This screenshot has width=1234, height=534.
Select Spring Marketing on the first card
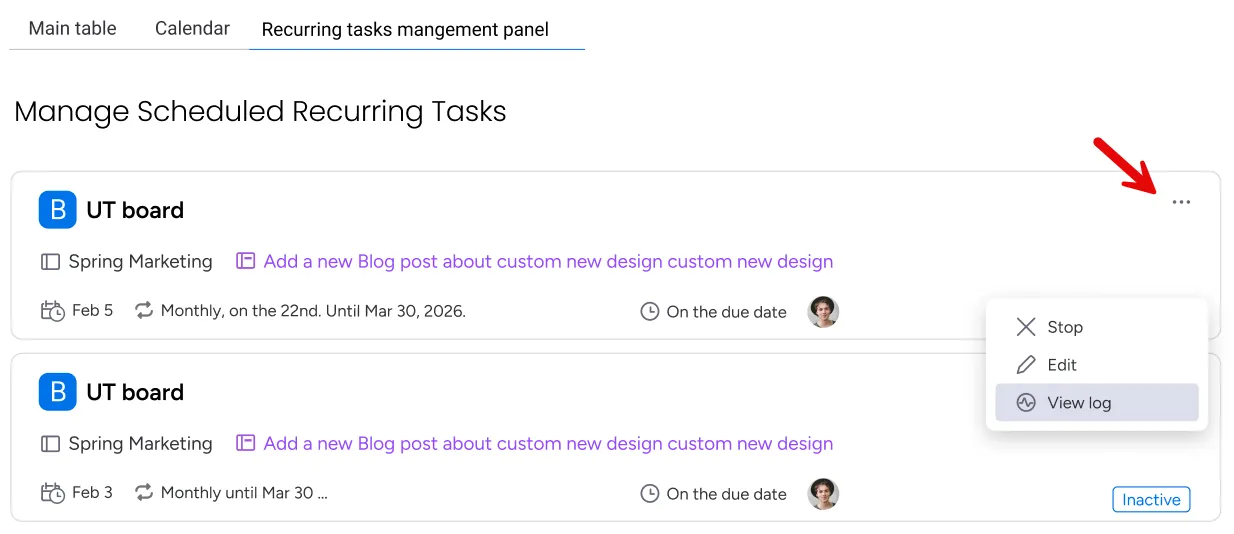coord(140,261)
